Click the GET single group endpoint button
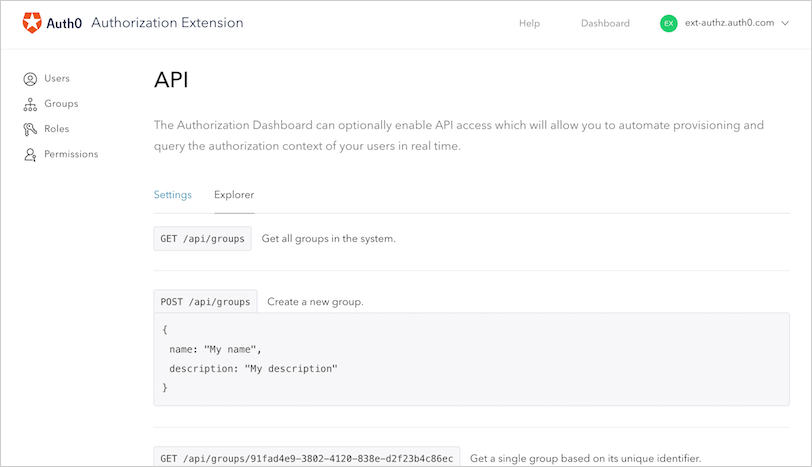Screen dimensions: 812x467 coord(307,457)
